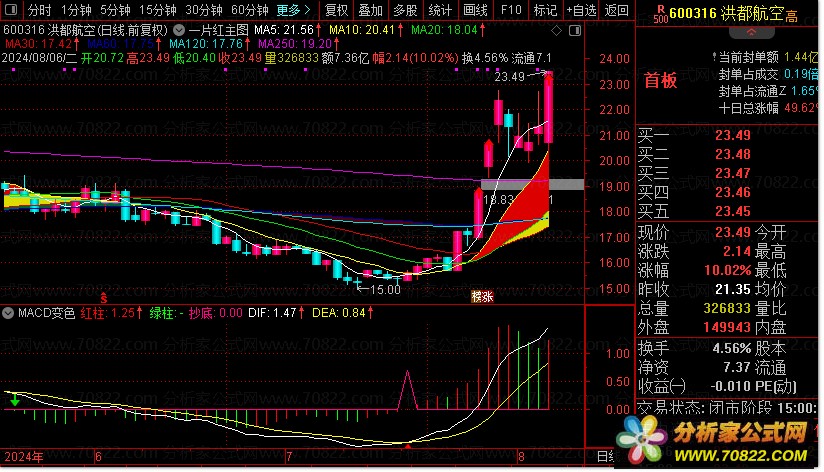Click the 买五 price 23.45
The height and width of the screenshot is (472, 824).
pyautogui.click(x=733, y=211)
